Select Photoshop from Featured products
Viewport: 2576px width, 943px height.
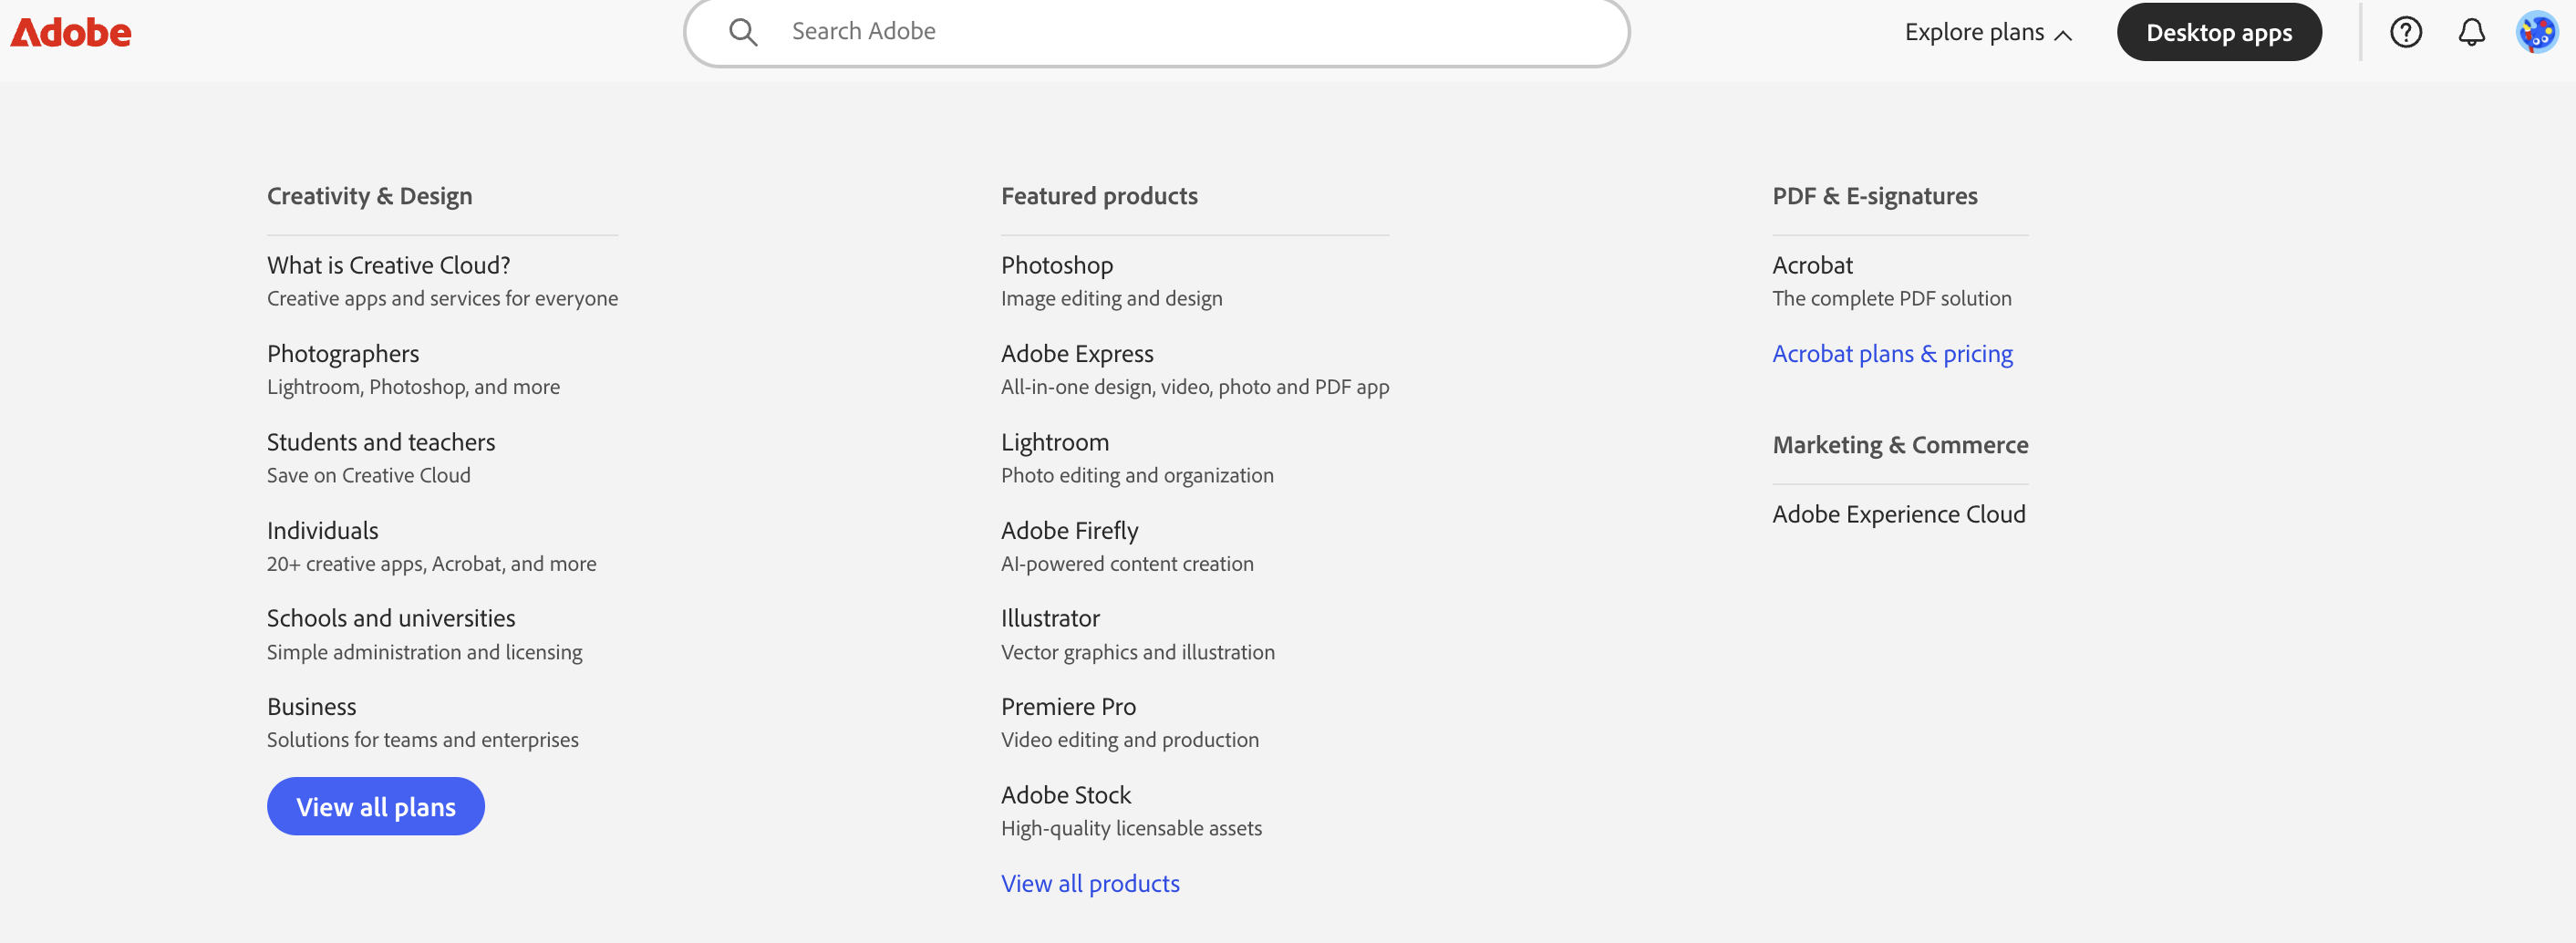click(1056, 265)
